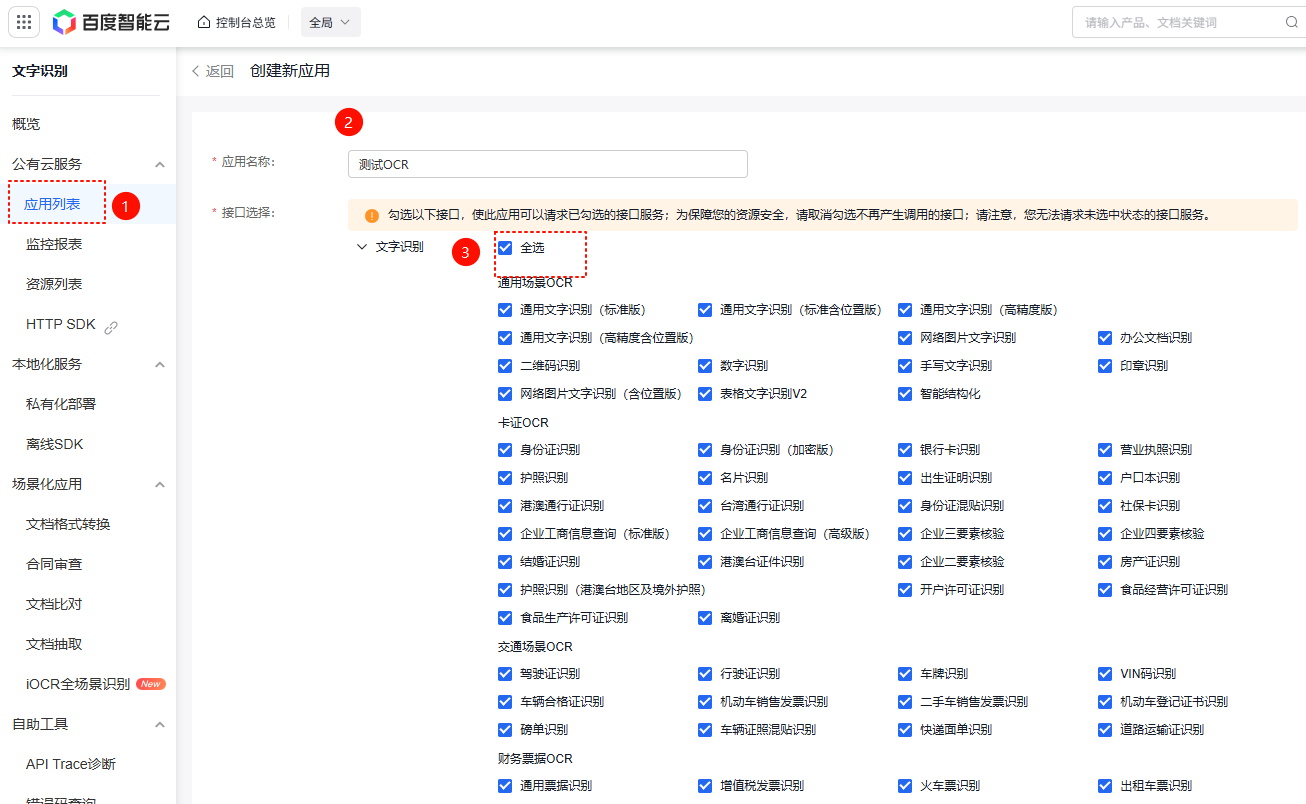Uncheck the 二维码识别 checkbox

point(505,366)
